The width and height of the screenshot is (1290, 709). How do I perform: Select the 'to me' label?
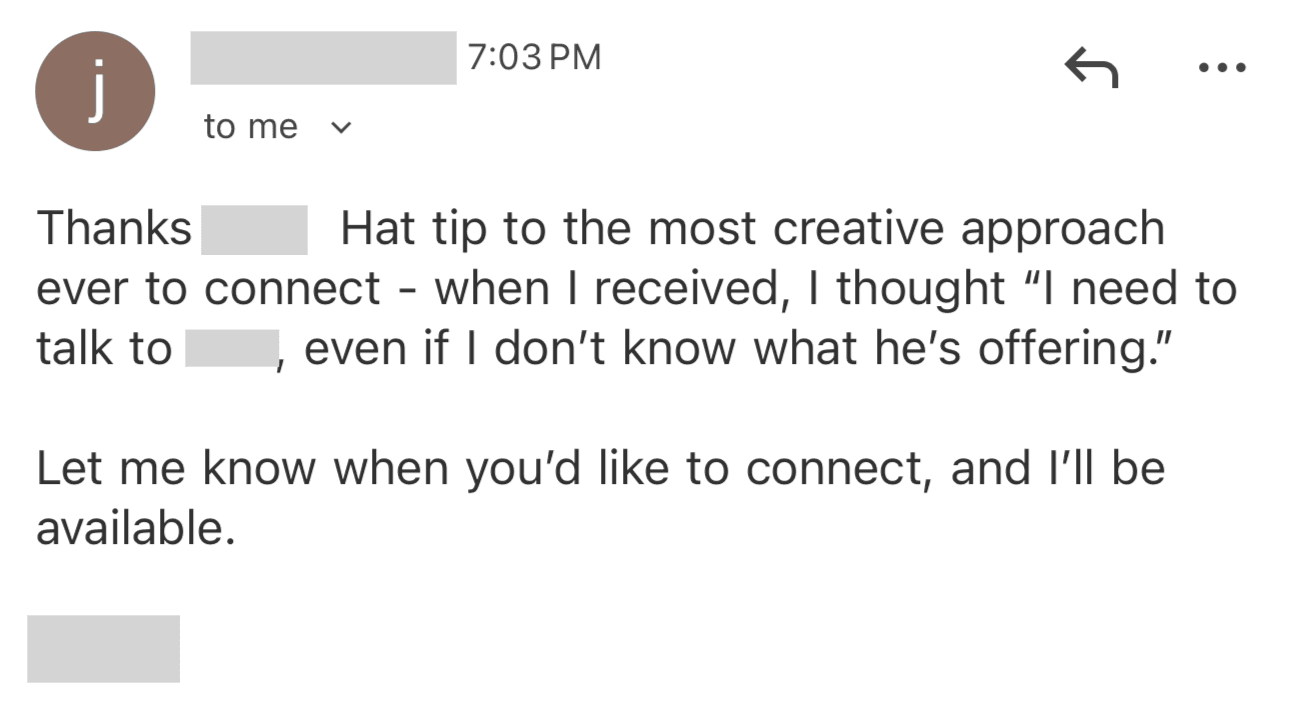[250, 126]
